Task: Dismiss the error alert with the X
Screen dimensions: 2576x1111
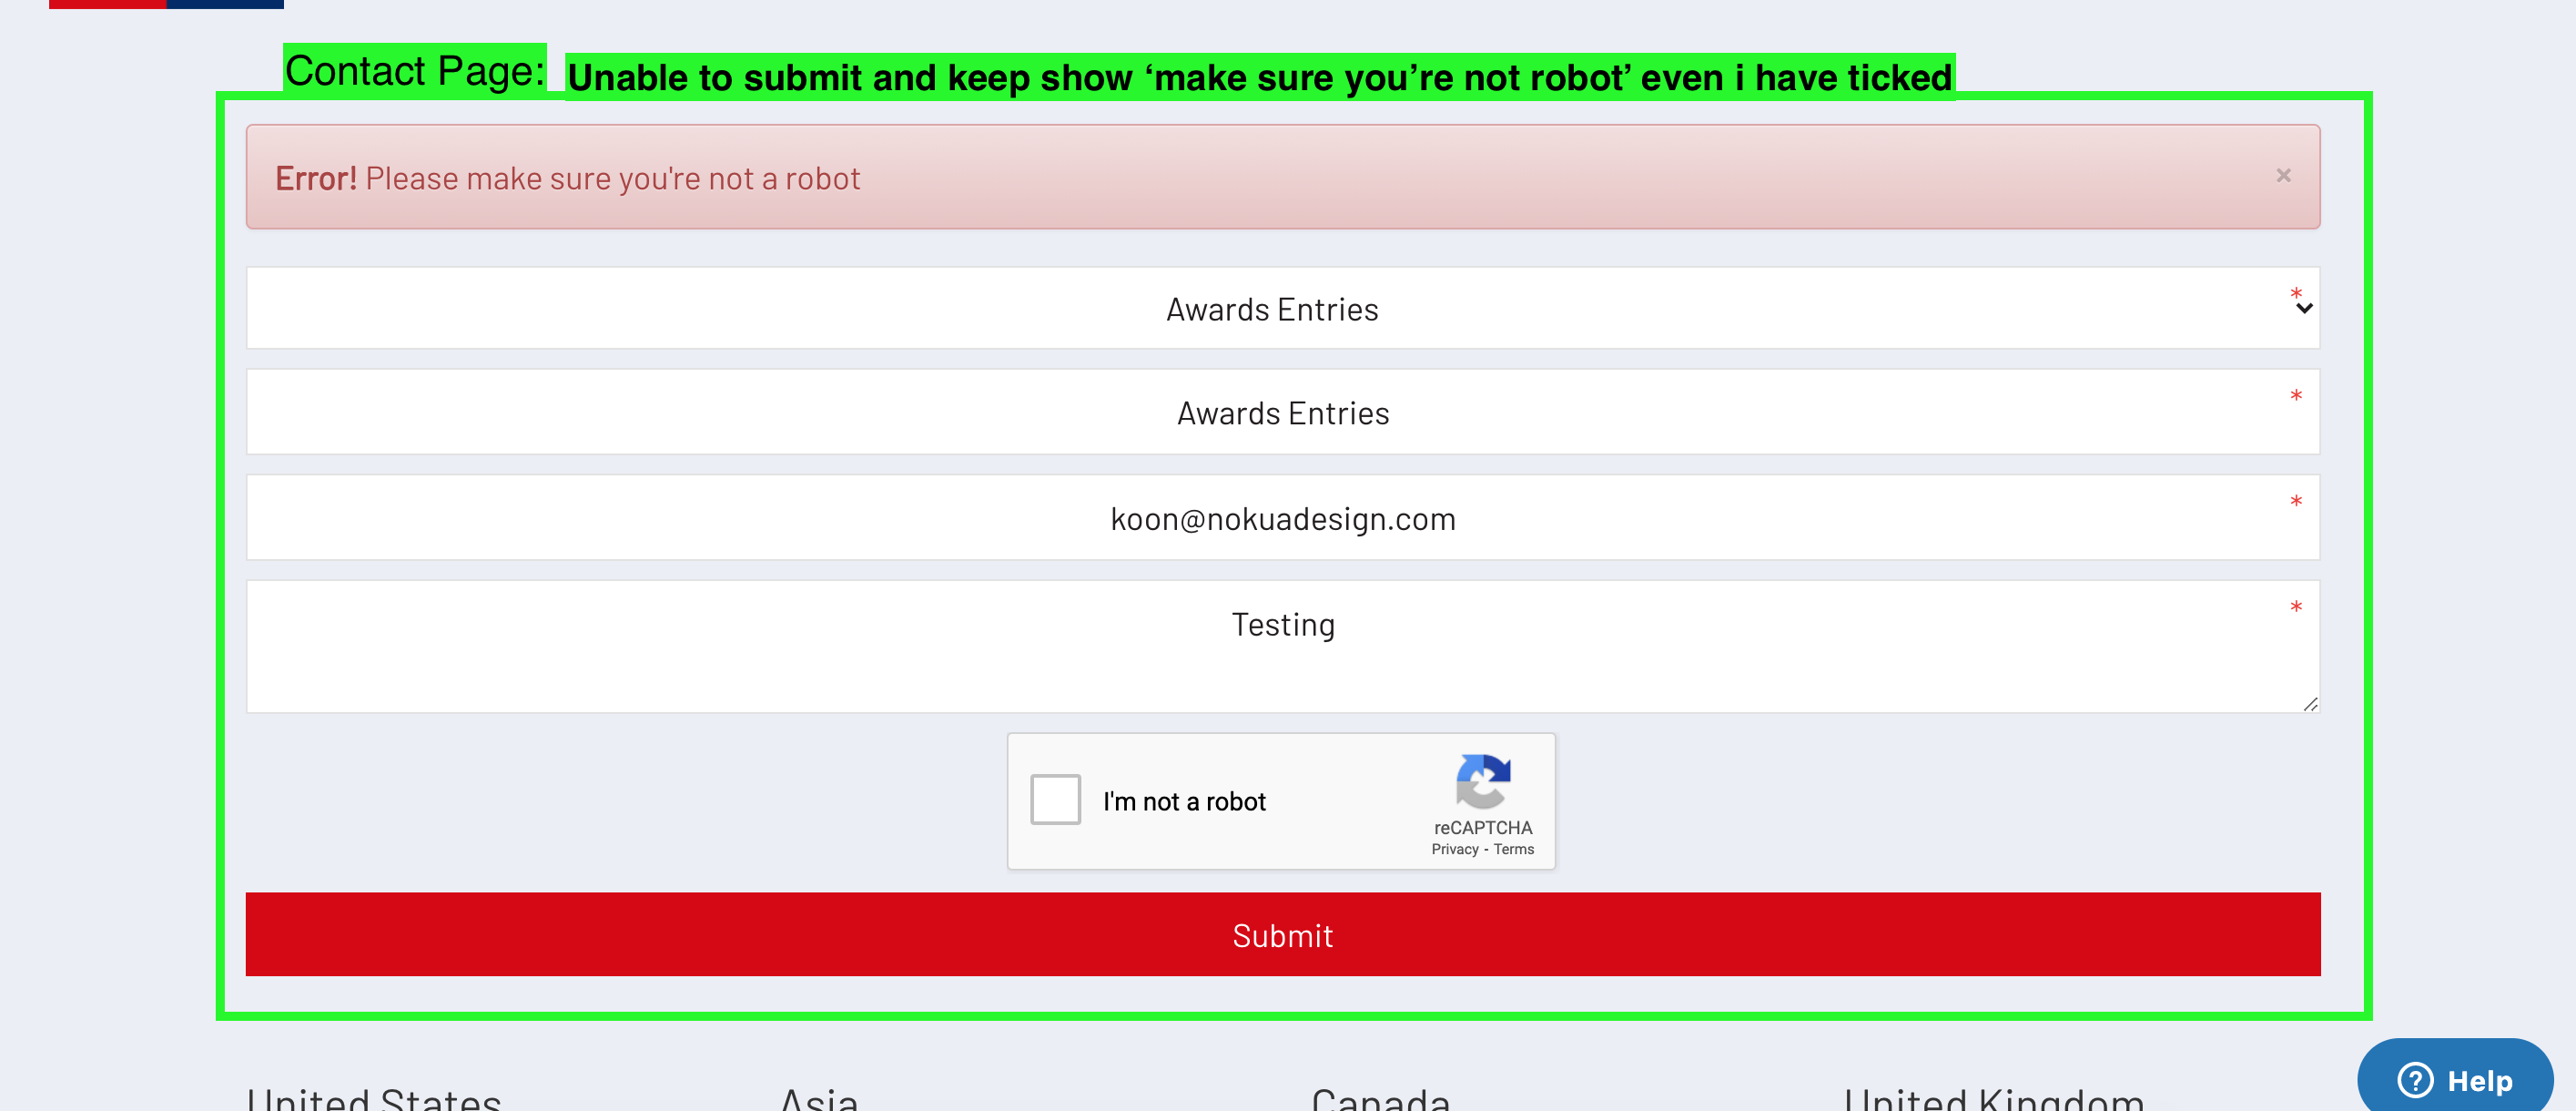Action: click(x=2283, y=176)
